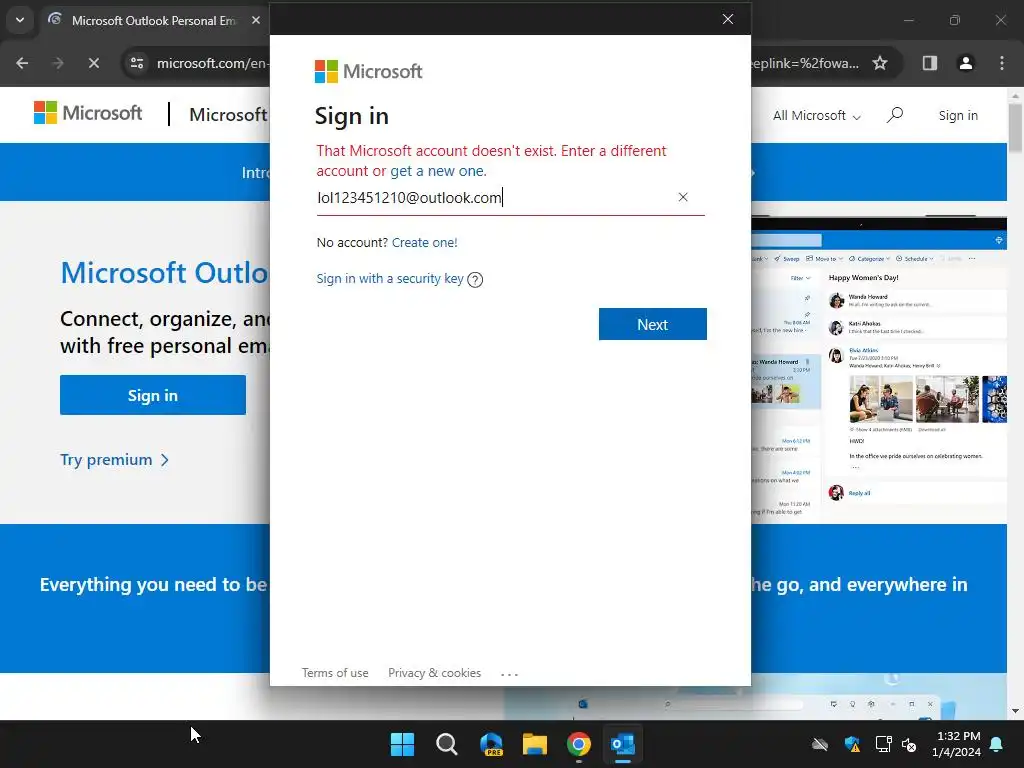Go back with the browser back arrow

point(22,63)
